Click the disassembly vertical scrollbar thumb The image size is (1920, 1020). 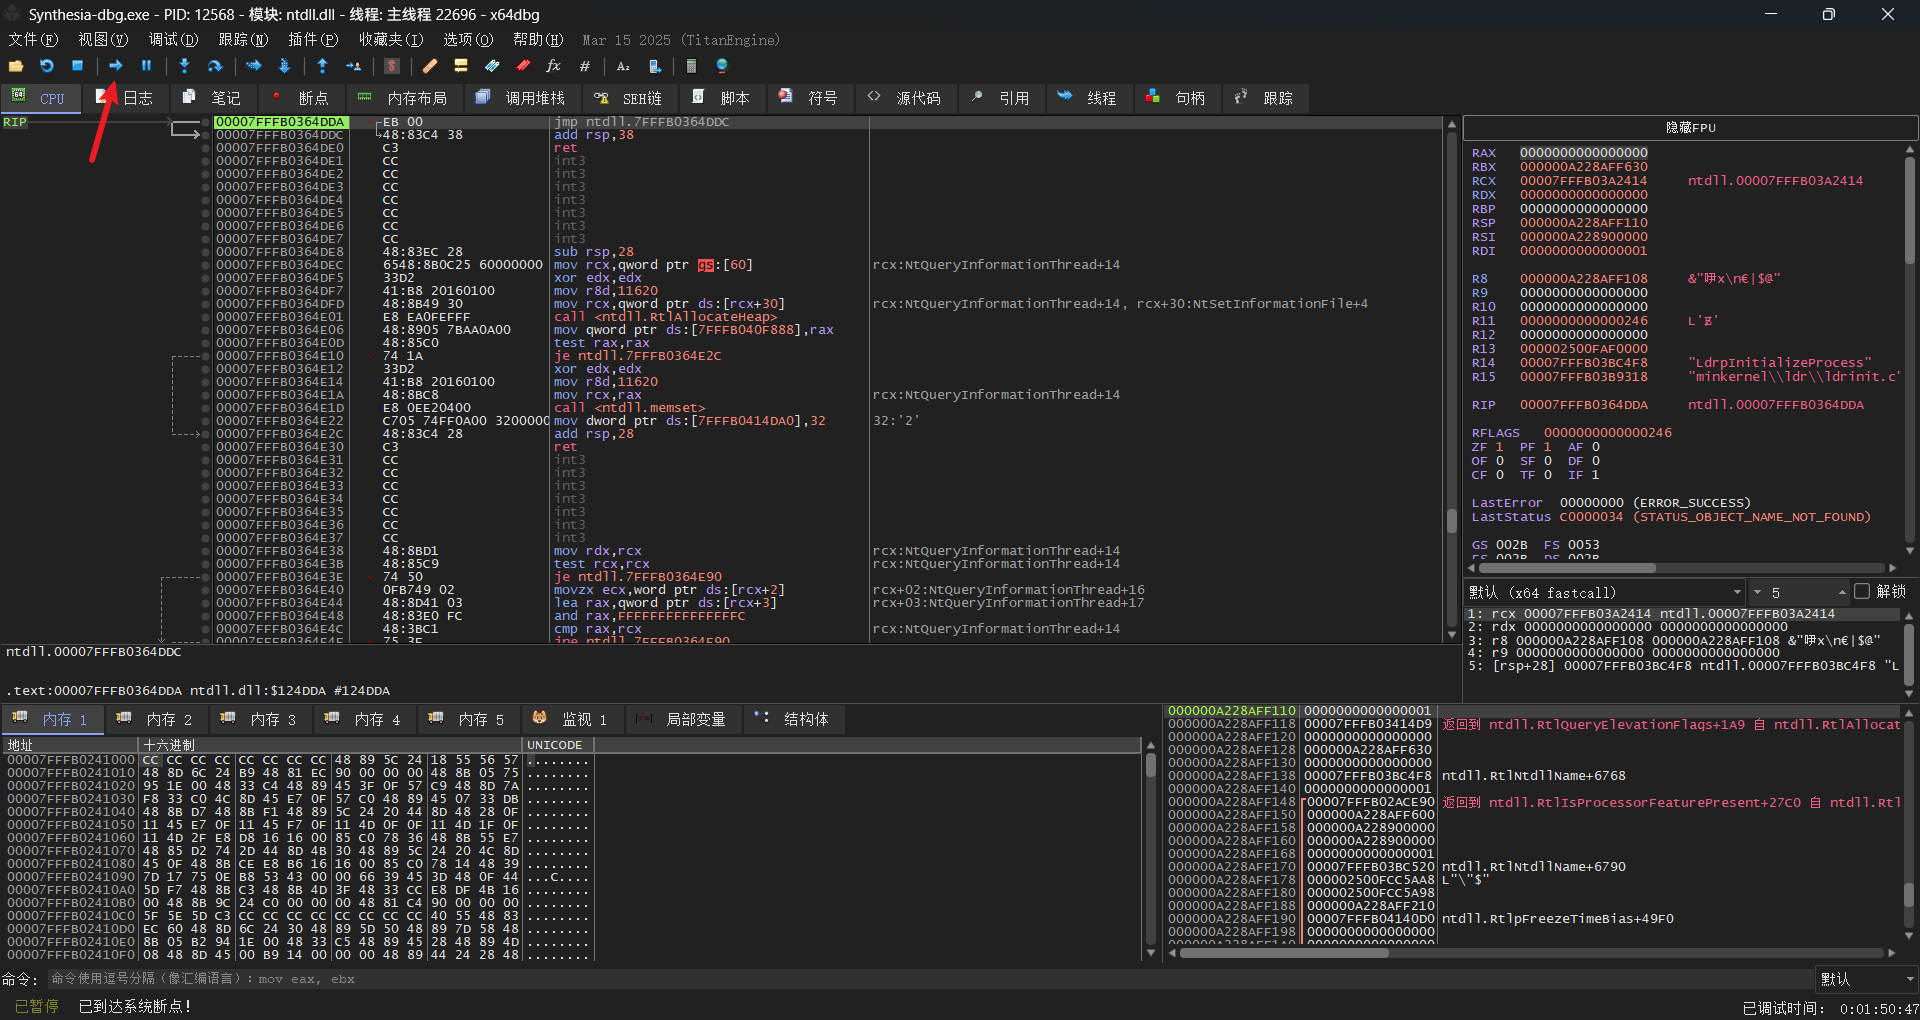[x=1451, y=520]
